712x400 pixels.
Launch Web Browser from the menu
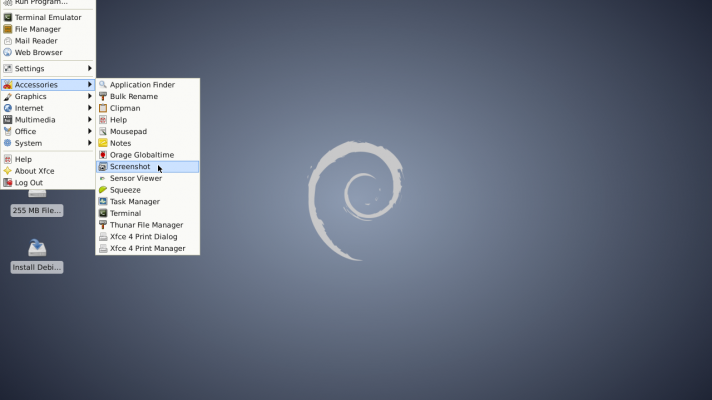click(x=48, y=53)
